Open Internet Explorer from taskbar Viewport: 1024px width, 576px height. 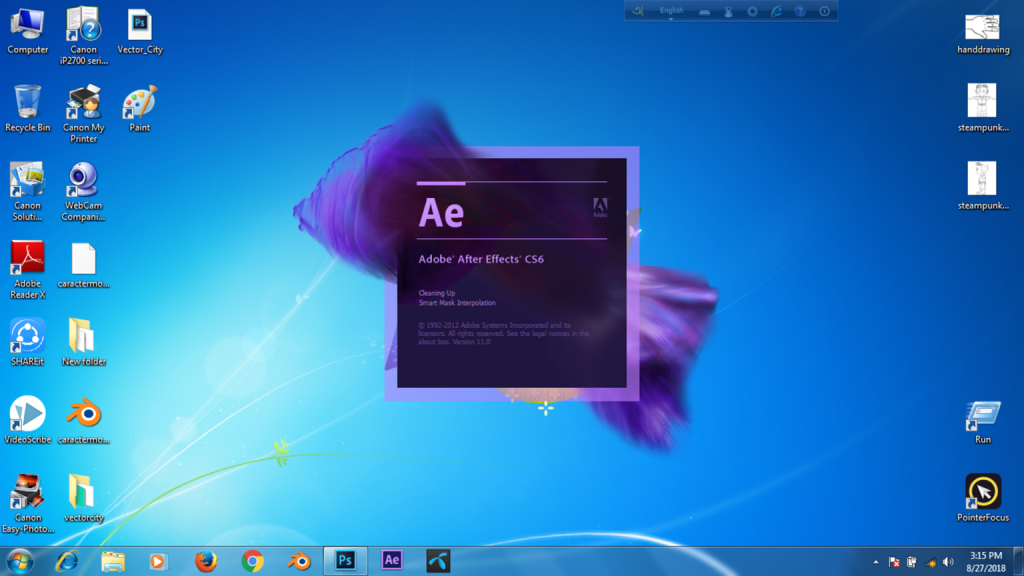pyautogui.click(x=67, y=561)
